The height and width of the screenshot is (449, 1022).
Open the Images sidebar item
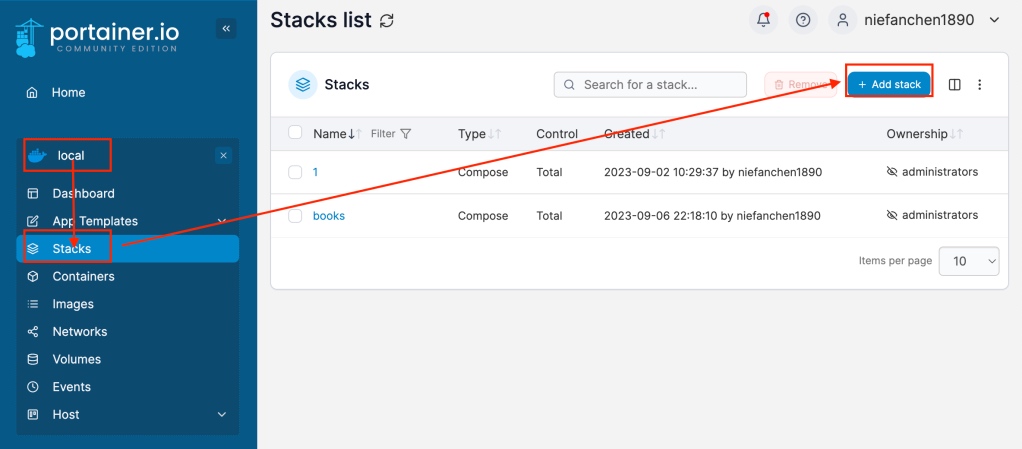tap(73, 304)
